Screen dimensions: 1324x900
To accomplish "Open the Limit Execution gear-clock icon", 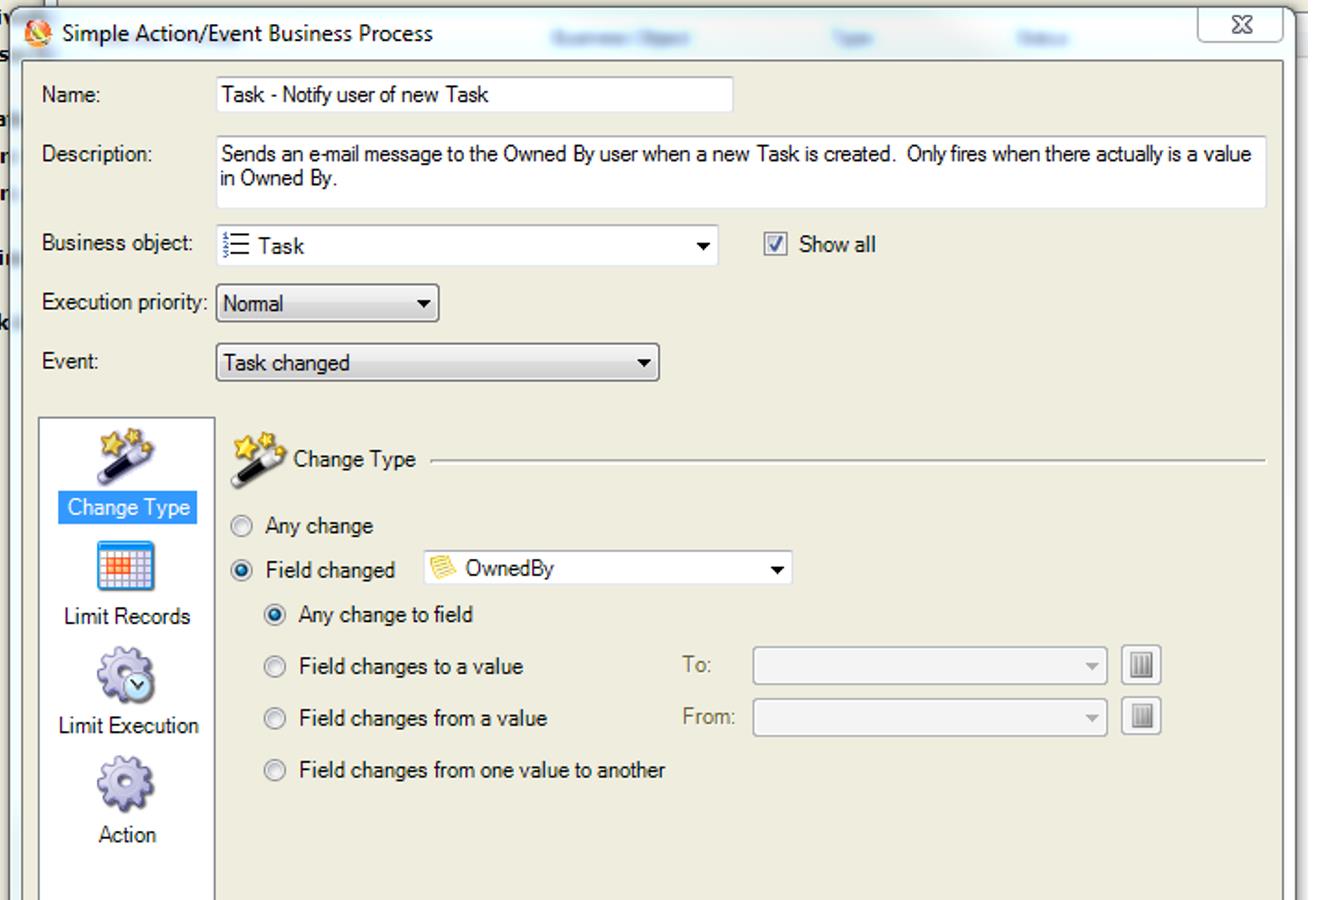I will click(126, 676).
